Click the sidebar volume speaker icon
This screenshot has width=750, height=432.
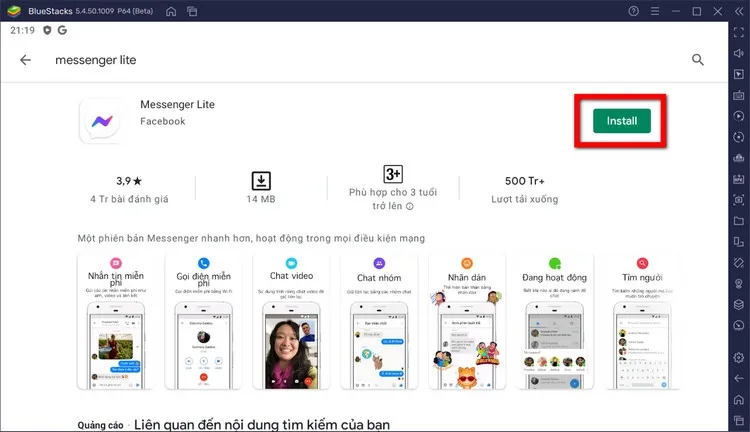[739, 53]
